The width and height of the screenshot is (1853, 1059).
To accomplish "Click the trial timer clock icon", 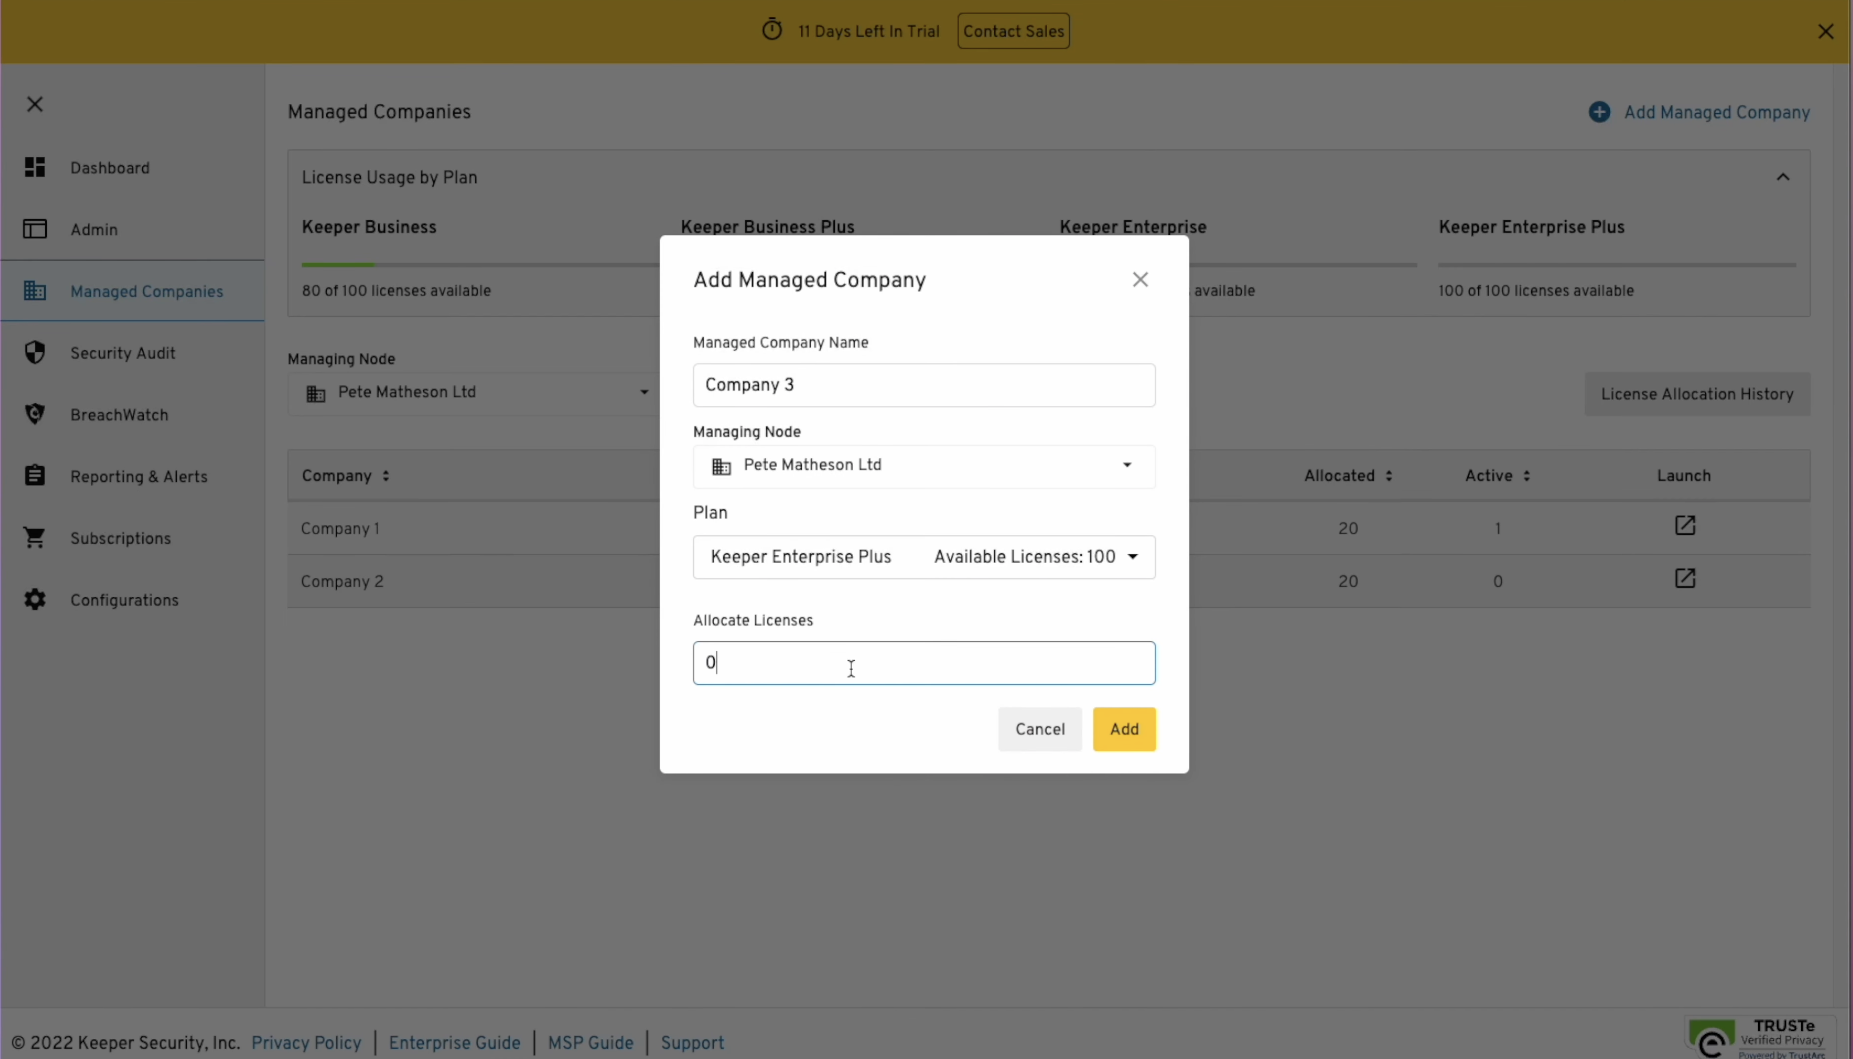I will pyautogui.click(x=772, y=30).
